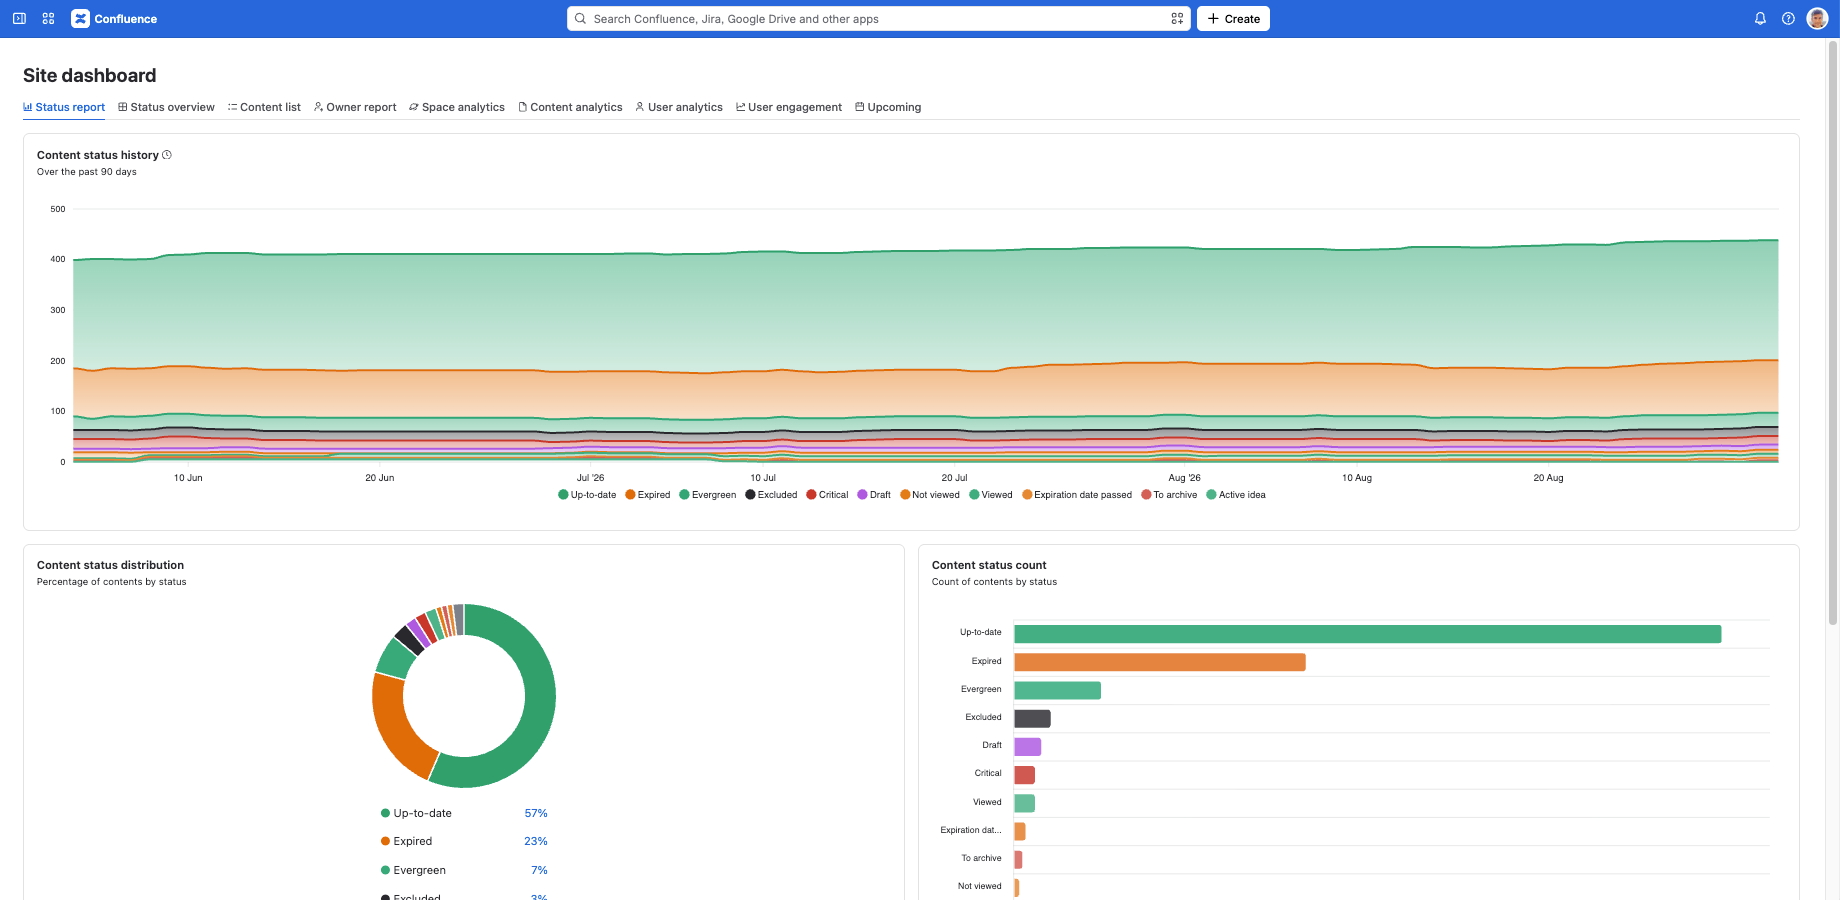The height and width of the screenshot is (900, 1840).
Task: Open the User analytics tab
Action: pos(679,107)
